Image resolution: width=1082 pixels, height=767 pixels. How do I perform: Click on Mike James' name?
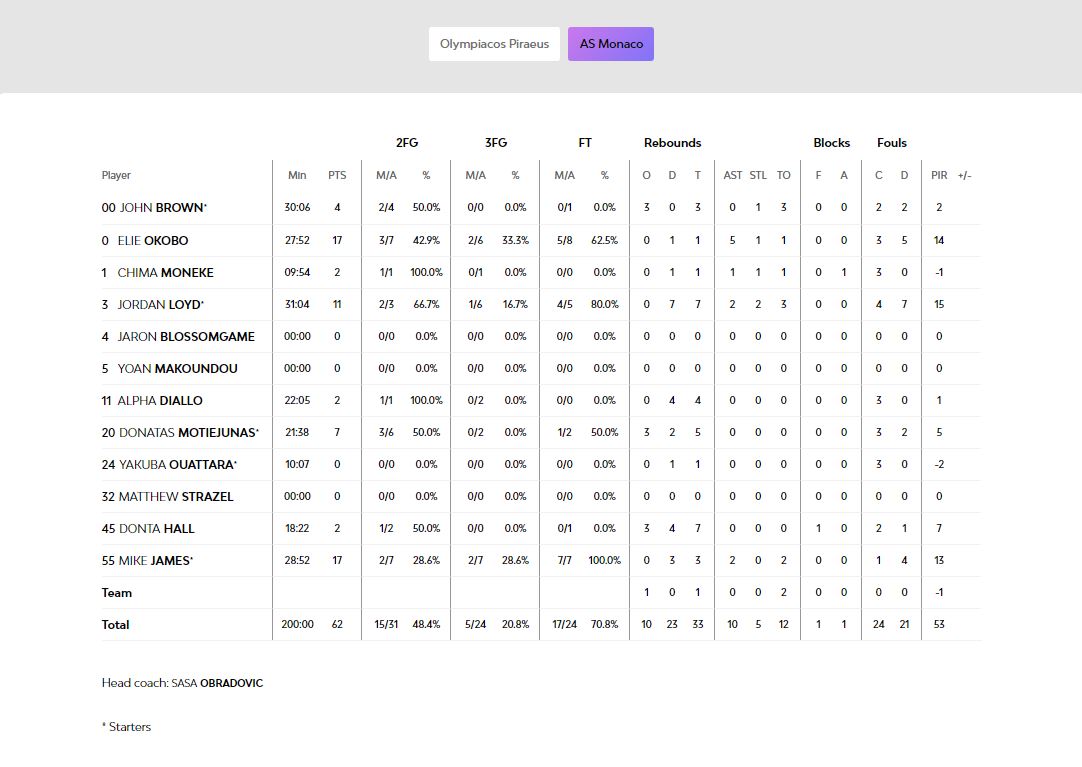[x=155, y=560]
